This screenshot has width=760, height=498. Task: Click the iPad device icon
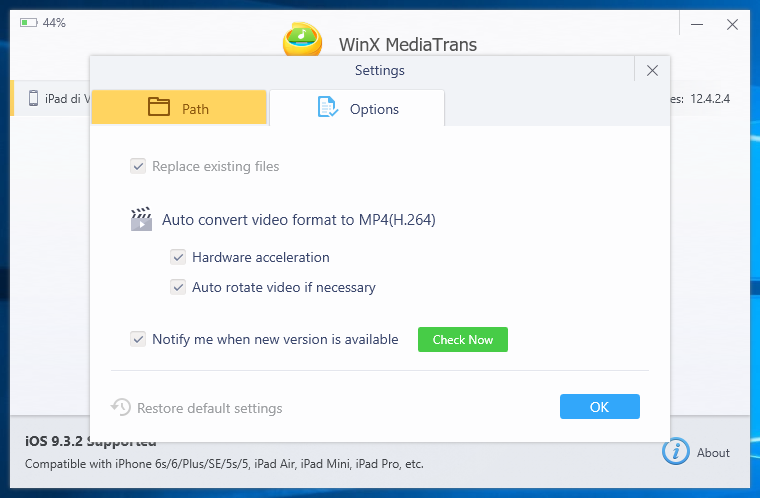pyautogui.click(x=33, y=98)
